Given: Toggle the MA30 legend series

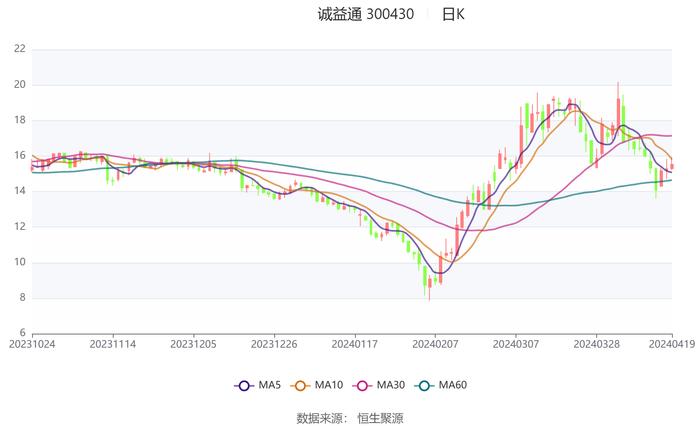Looking at the screenshot, I should 379,385.
